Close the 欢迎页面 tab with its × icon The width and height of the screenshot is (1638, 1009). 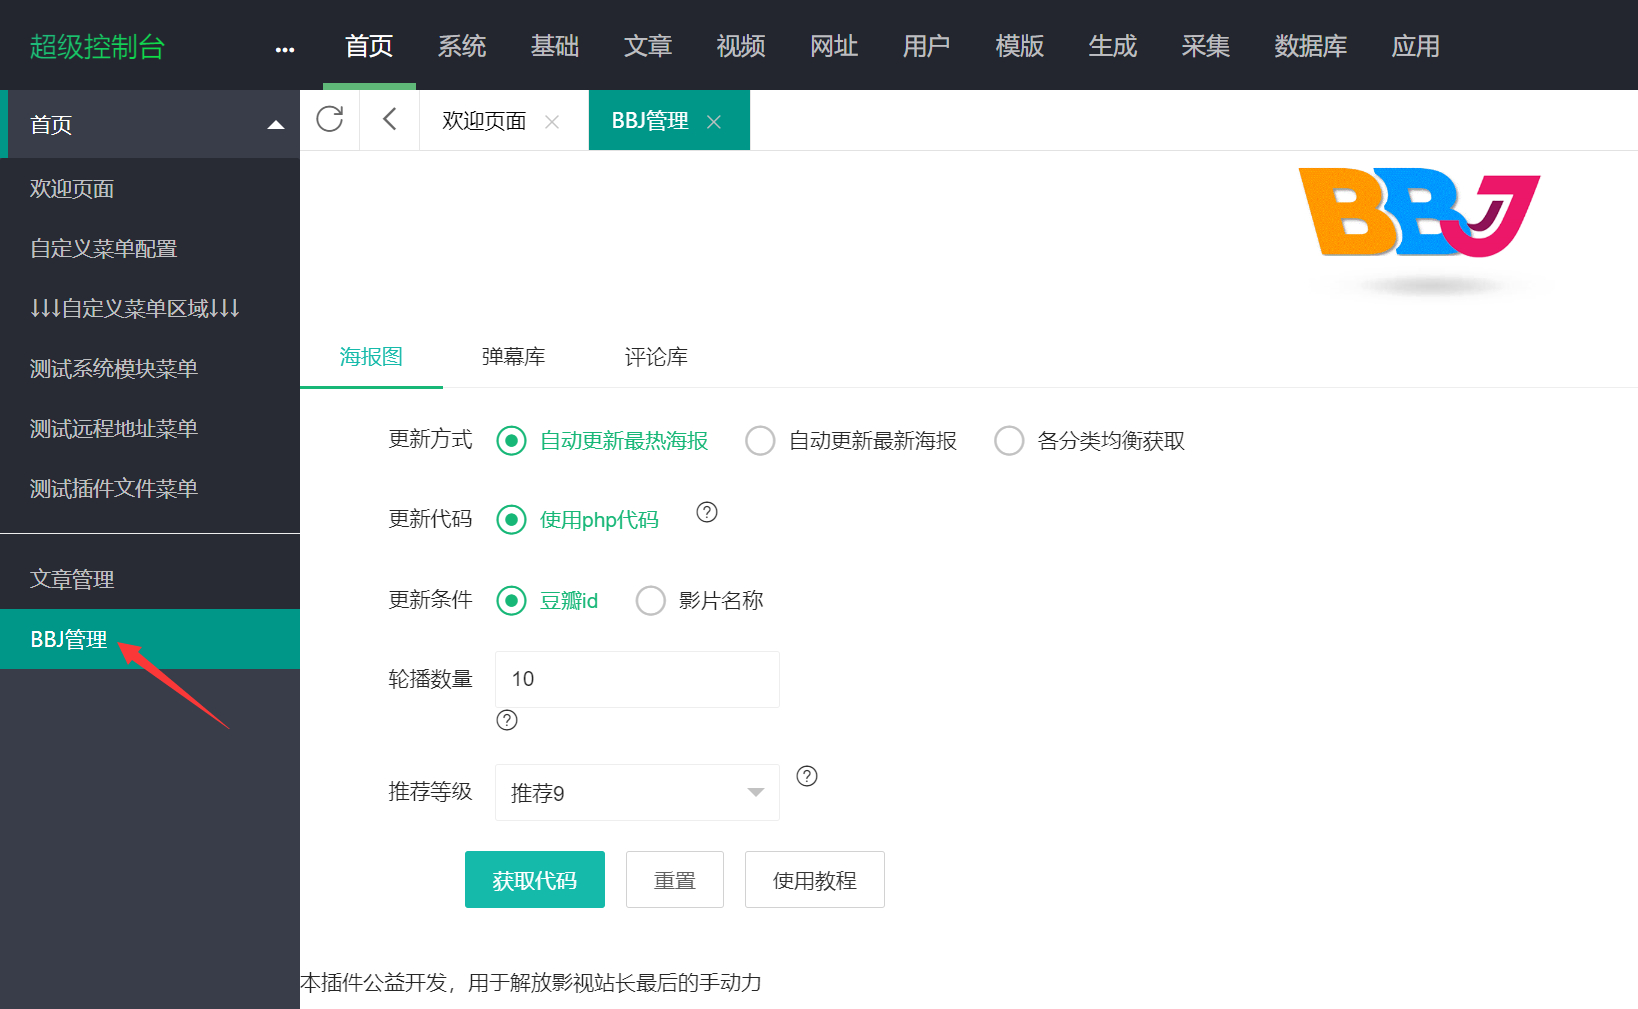click(x=552, y=121)
